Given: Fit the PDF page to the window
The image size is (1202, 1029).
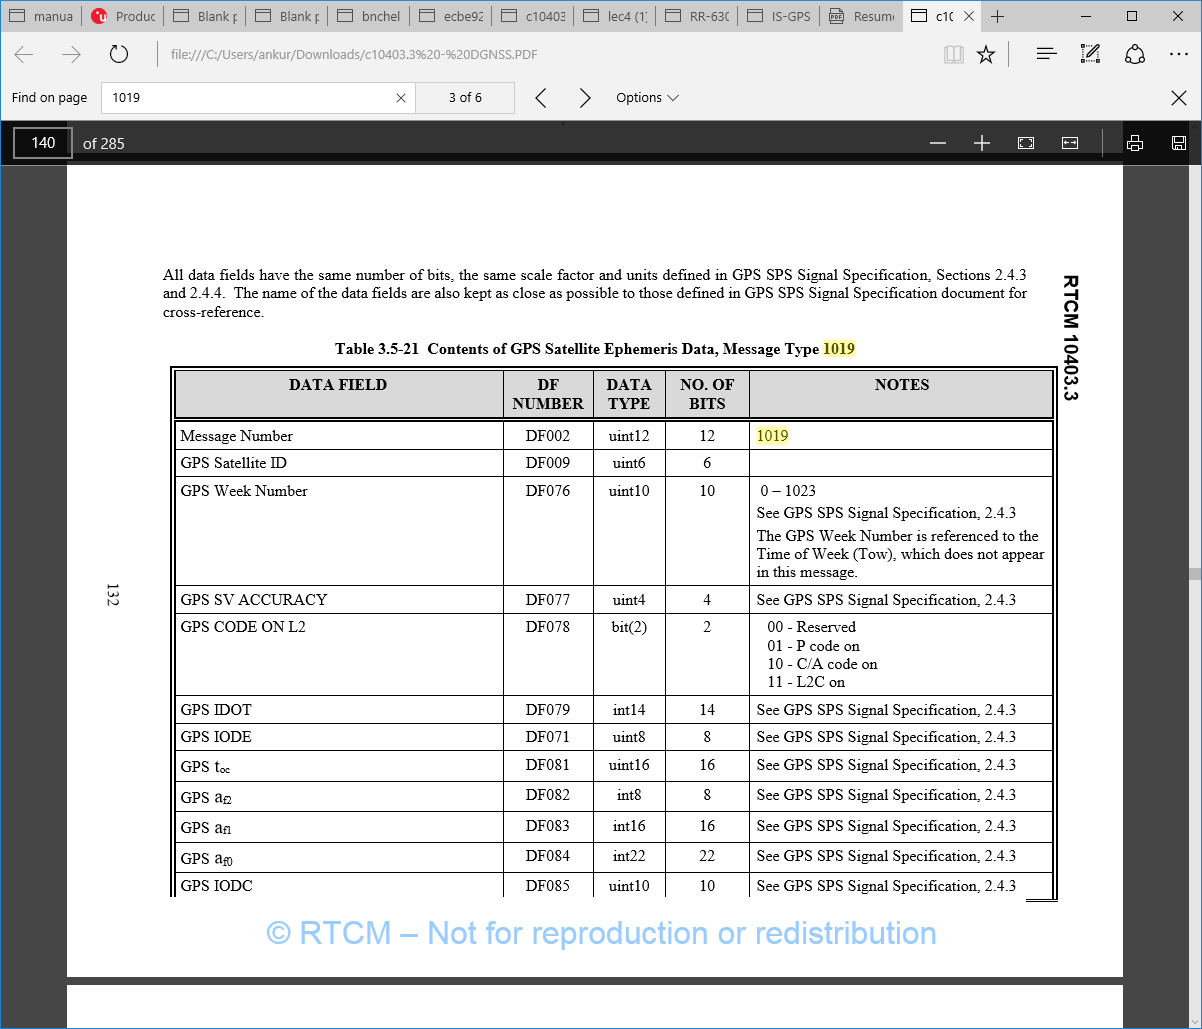Looking at the screenshot, I should coord(1026,143).
